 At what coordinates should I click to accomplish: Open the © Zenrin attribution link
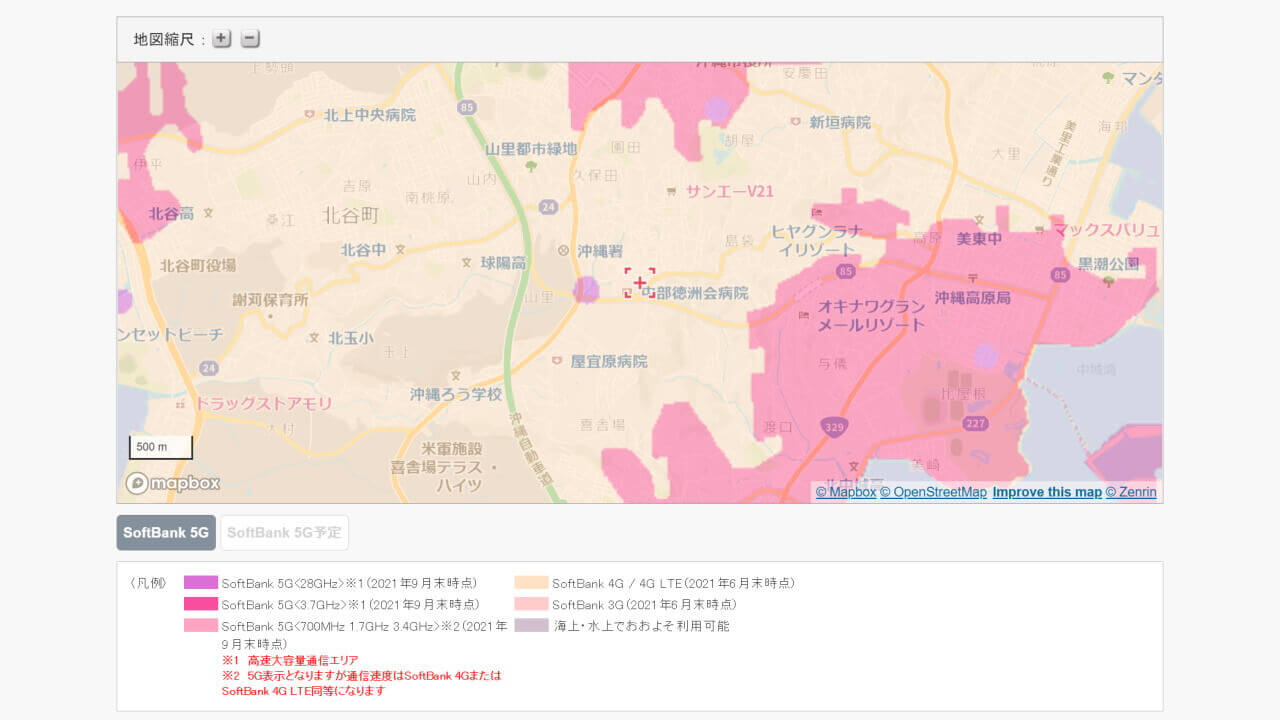coord(1131,492)
